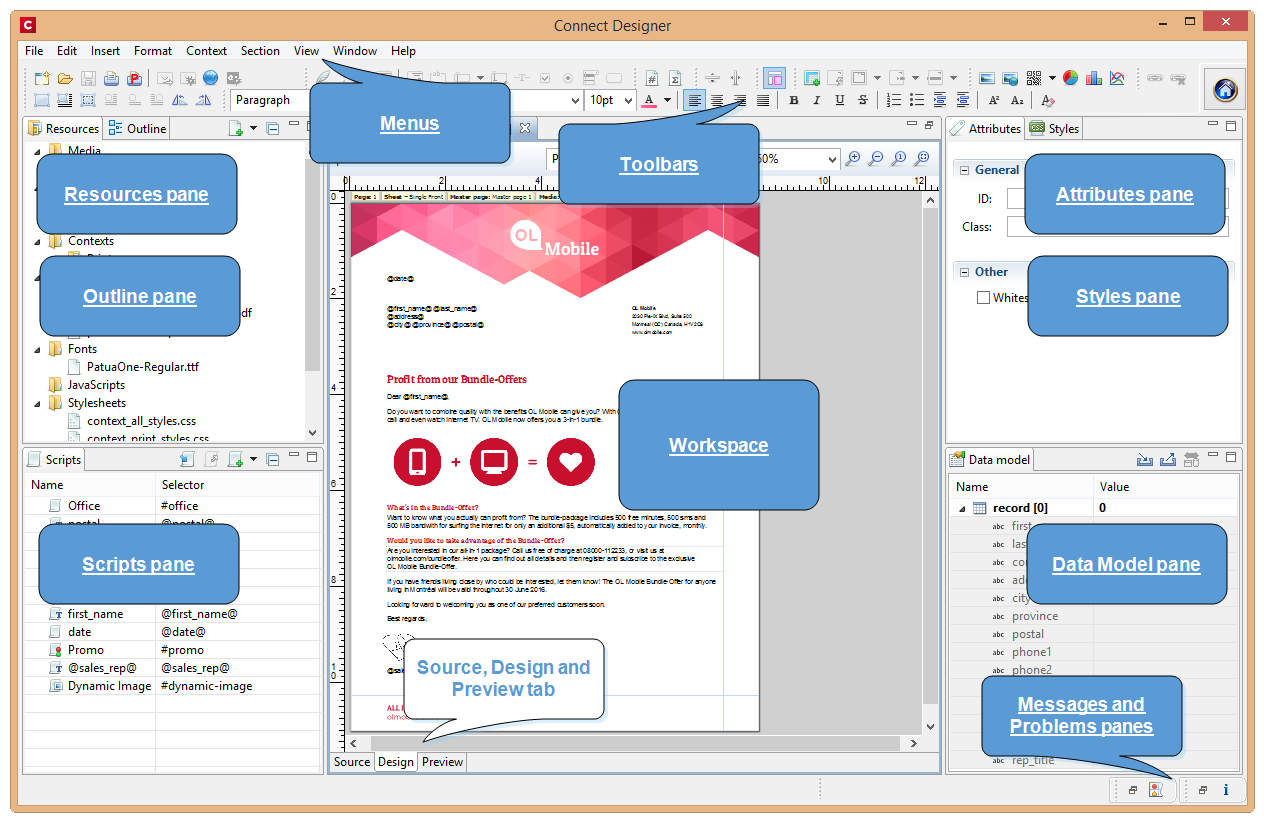Toggle italic formatting
The image size is (1264, 824).
pyautogui.click(x=817, y=100)
